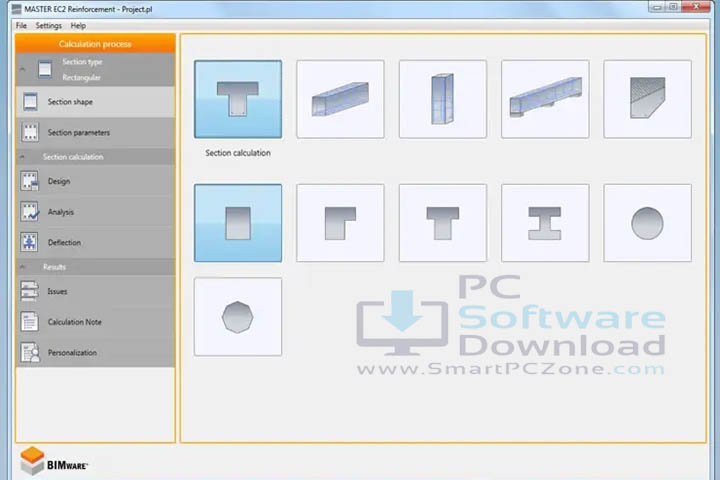The width and height of the screenshot is (720, 480).
Task: Go to Section parameters label
Action: 79,133
